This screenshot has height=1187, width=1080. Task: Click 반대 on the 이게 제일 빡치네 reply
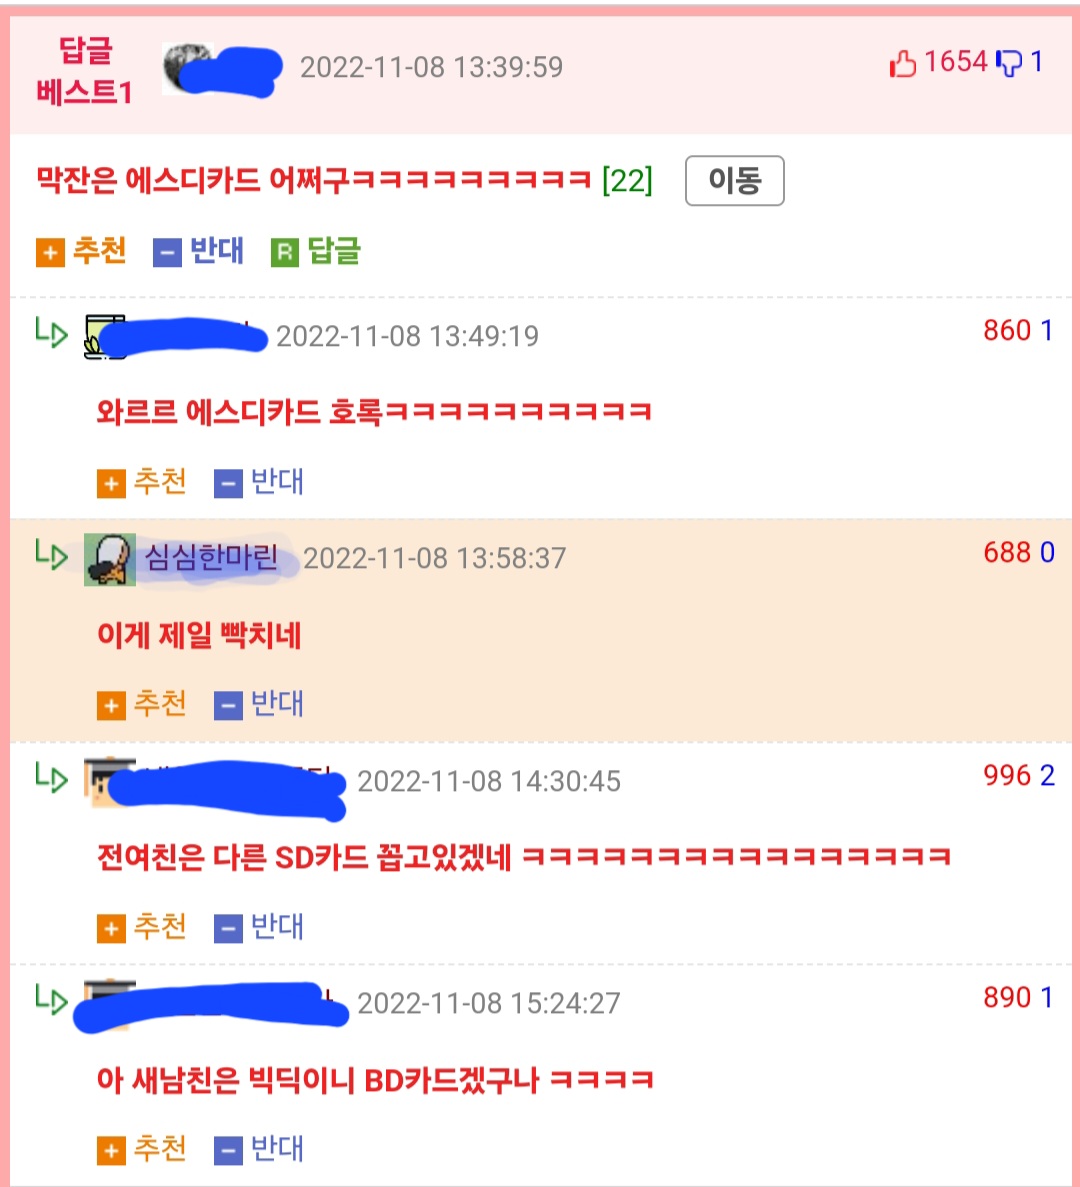[259, 704]
